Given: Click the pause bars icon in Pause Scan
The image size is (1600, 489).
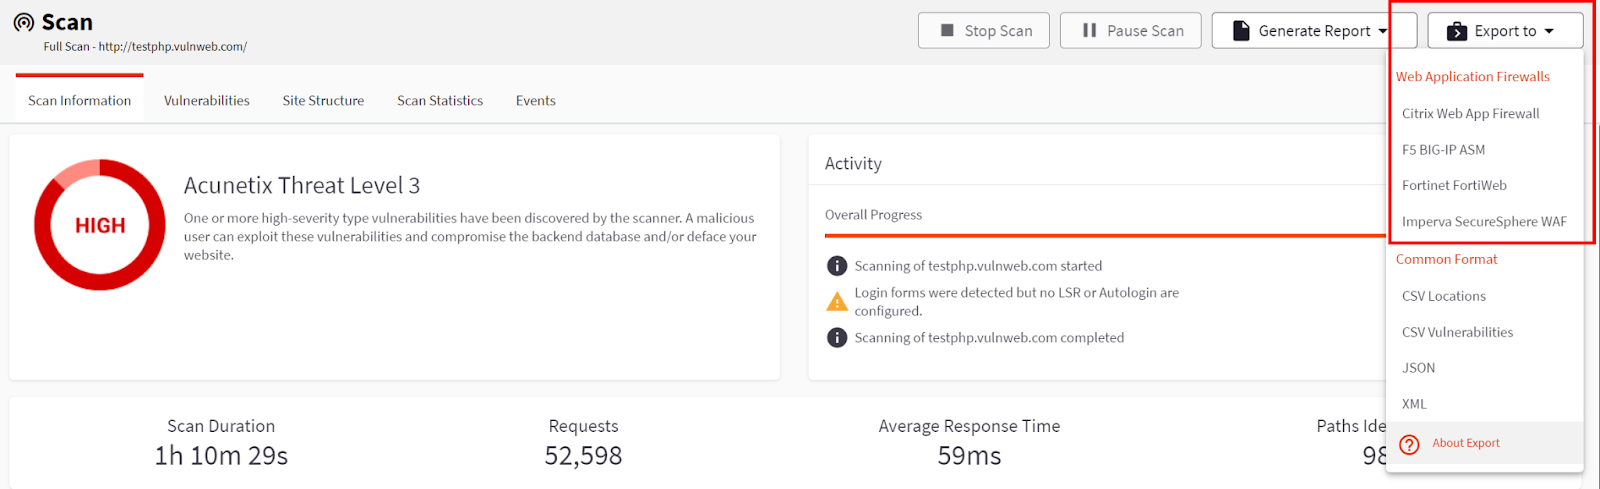Looking at the screenshot, I should 1090,30.
